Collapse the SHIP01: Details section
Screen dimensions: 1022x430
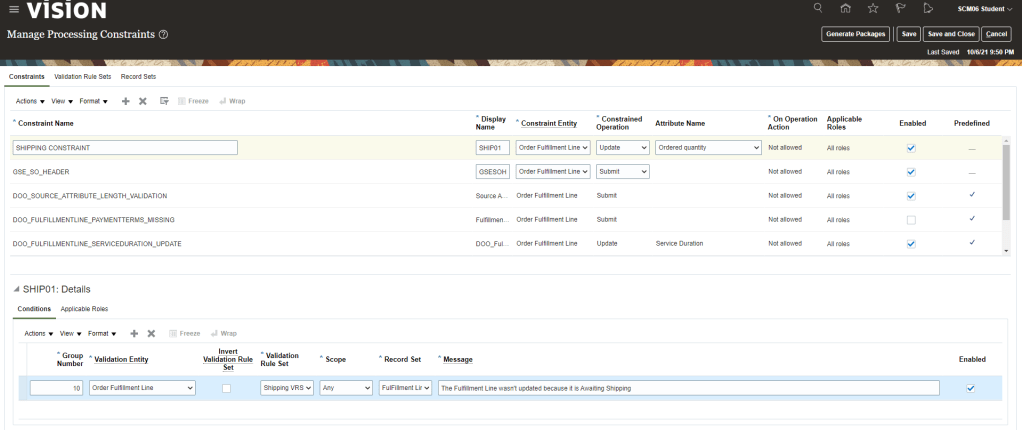pyautogui.click(x=14, y=288)
